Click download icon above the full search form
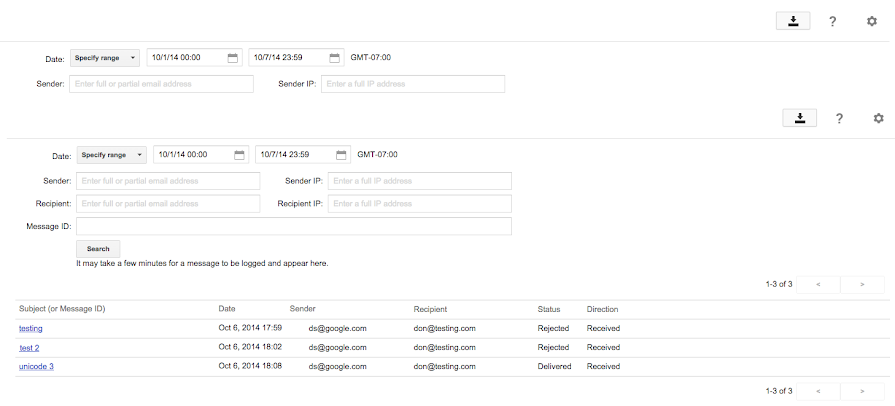The height and width of the screenshot is (406, 895). coord(800,118)
